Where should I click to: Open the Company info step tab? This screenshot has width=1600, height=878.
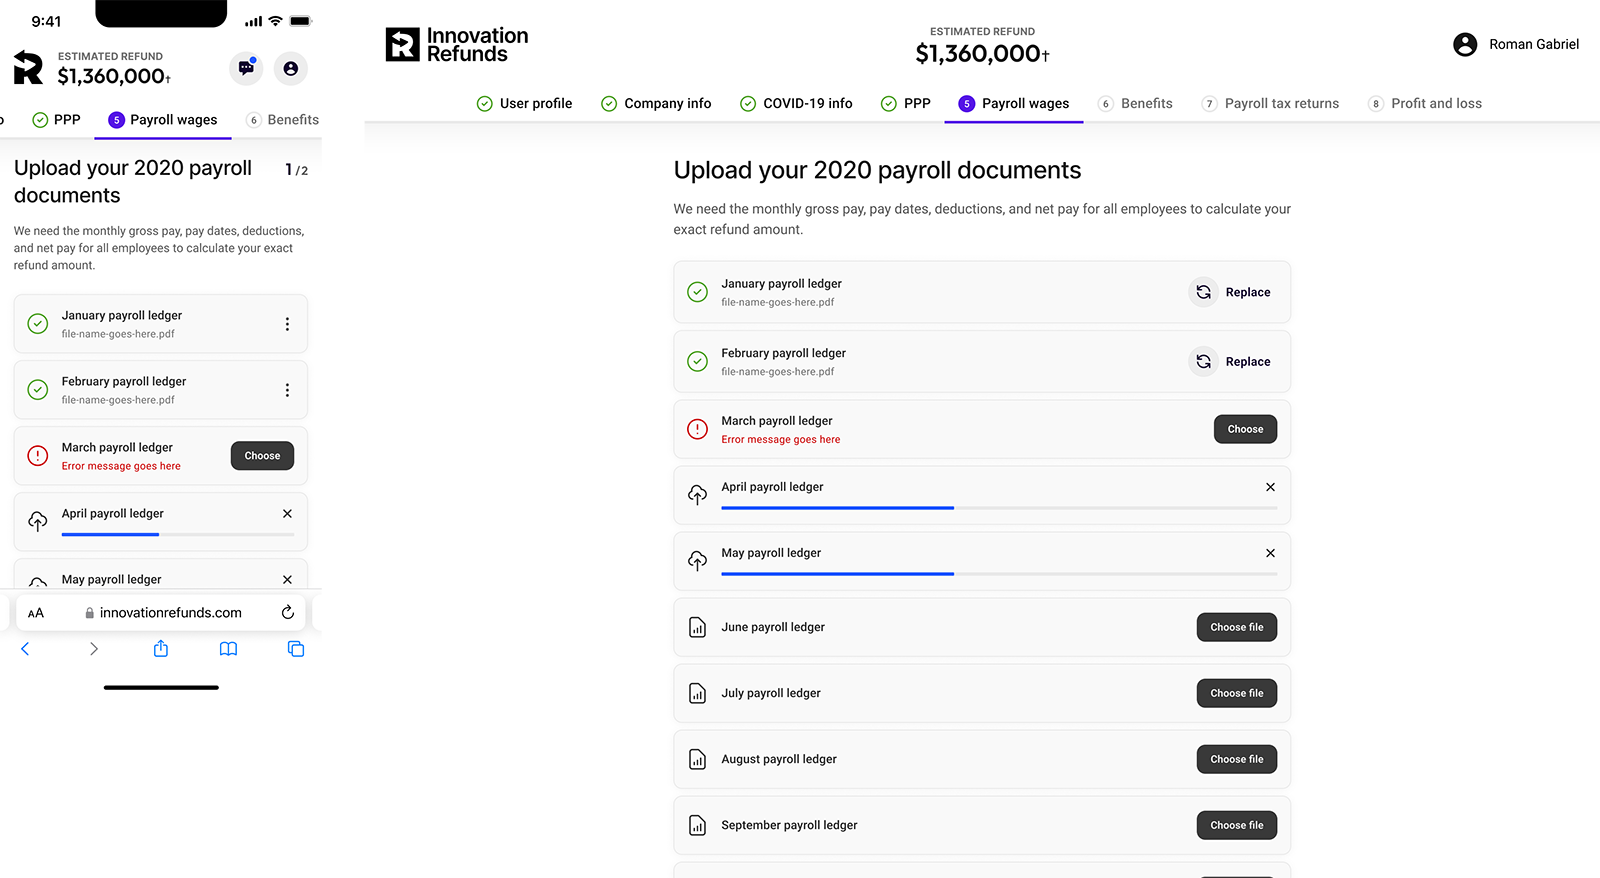656,103
